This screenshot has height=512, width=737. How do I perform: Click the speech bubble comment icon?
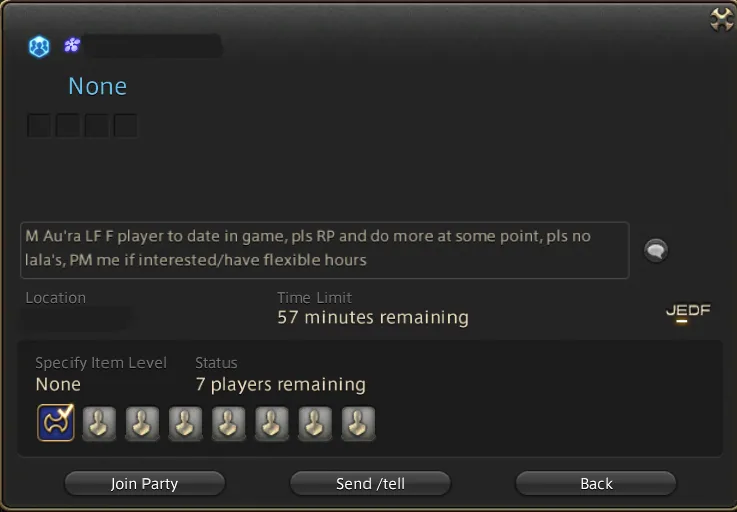[x=656, y=250]
